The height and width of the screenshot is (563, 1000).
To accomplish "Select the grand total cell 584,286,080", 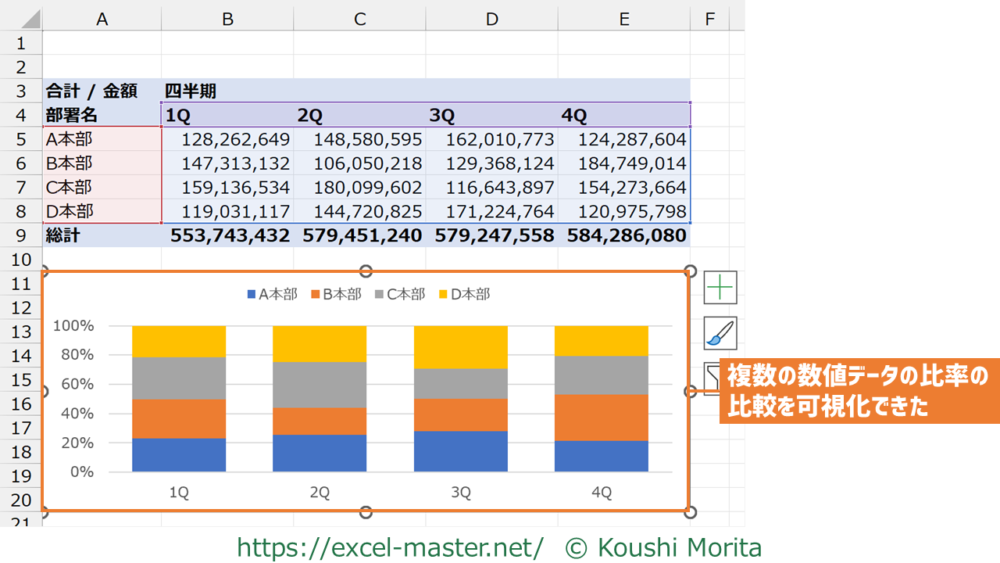I will coord(626,236).
